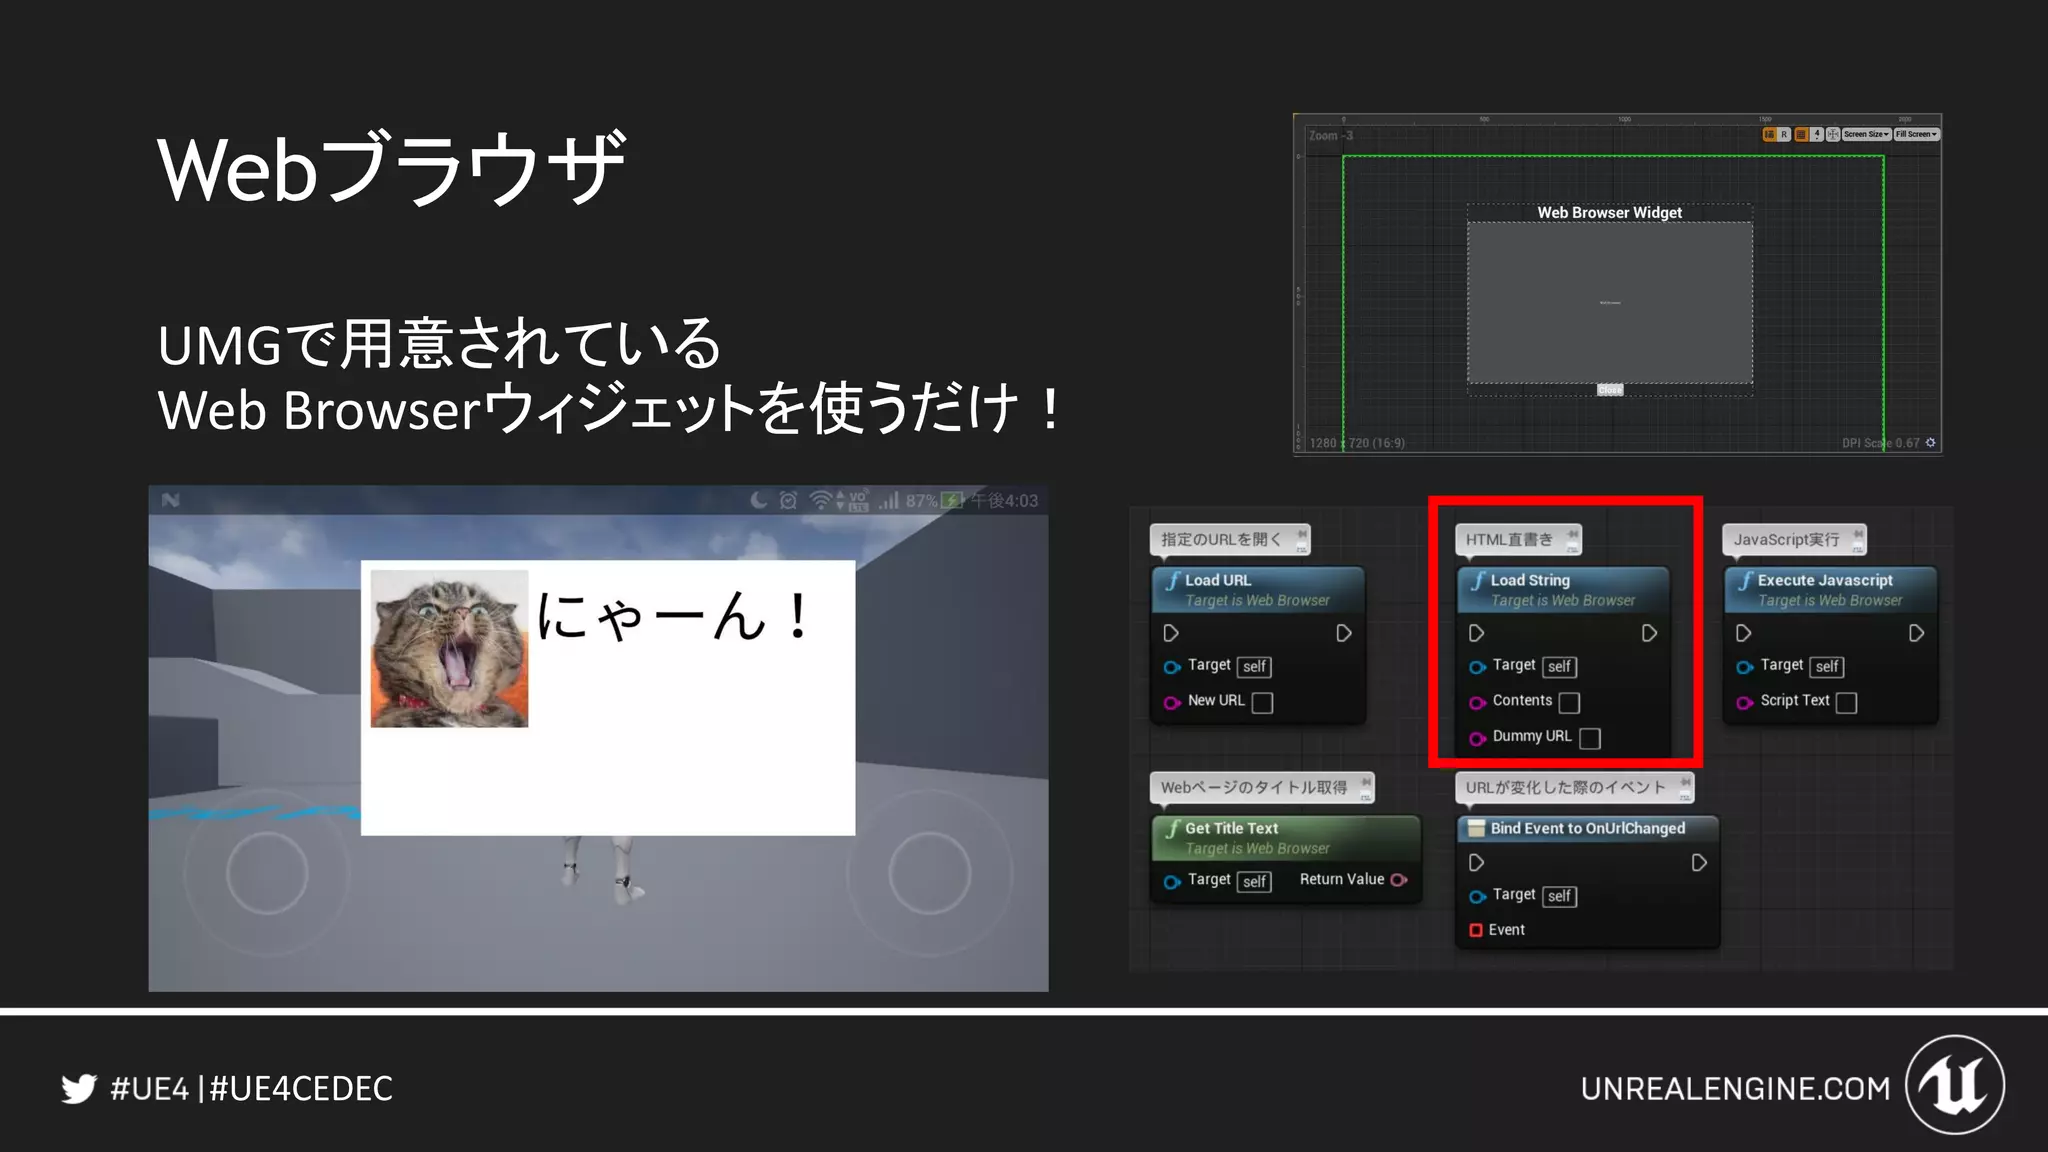Click the Load URL function icon

(x=1173, y=580)
